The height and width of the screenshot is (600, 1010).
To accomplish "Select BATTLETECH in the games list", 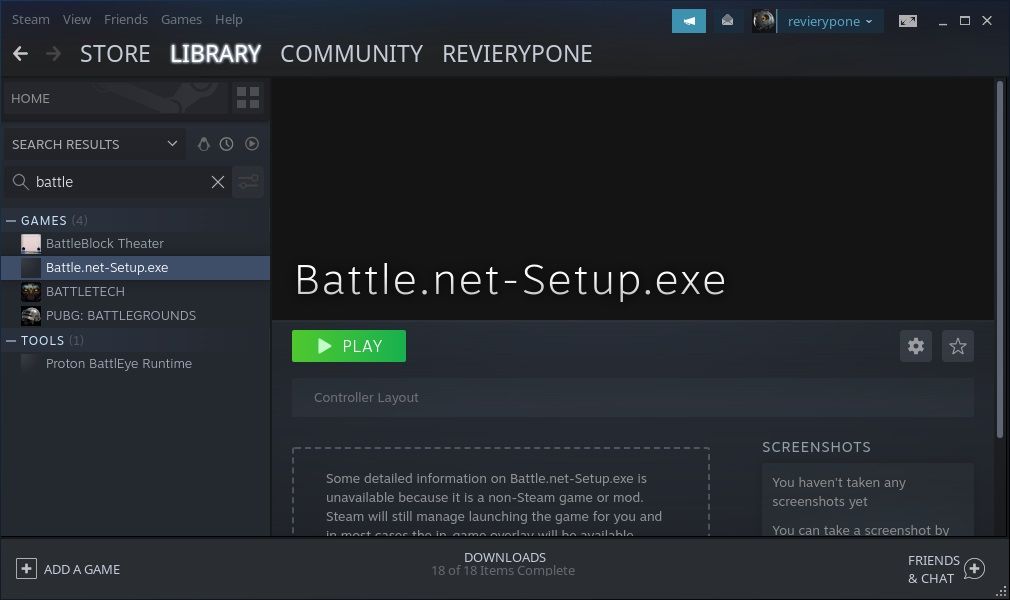I will pos(85,291).
